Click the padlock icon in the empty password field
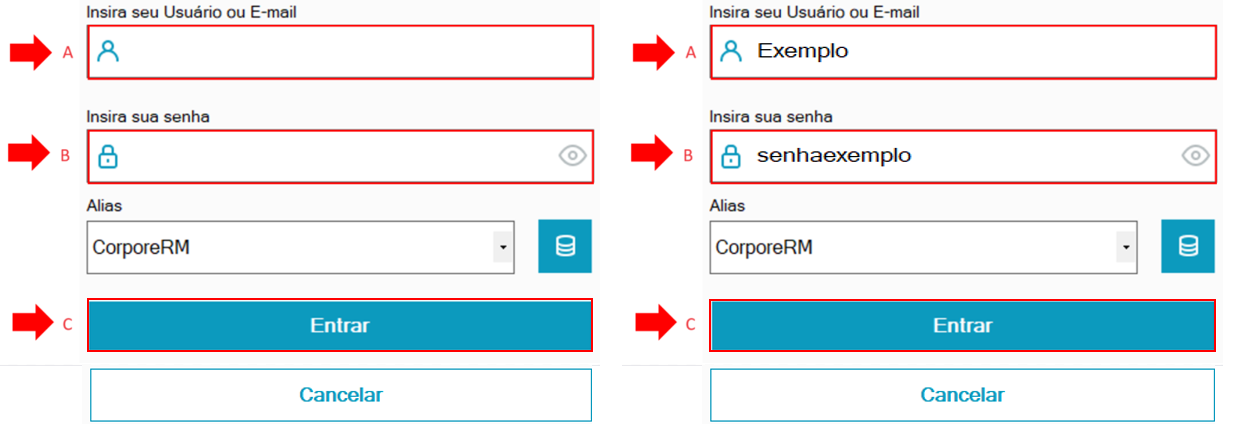This screenshot has height=437, width=1233. coord(107,156)
